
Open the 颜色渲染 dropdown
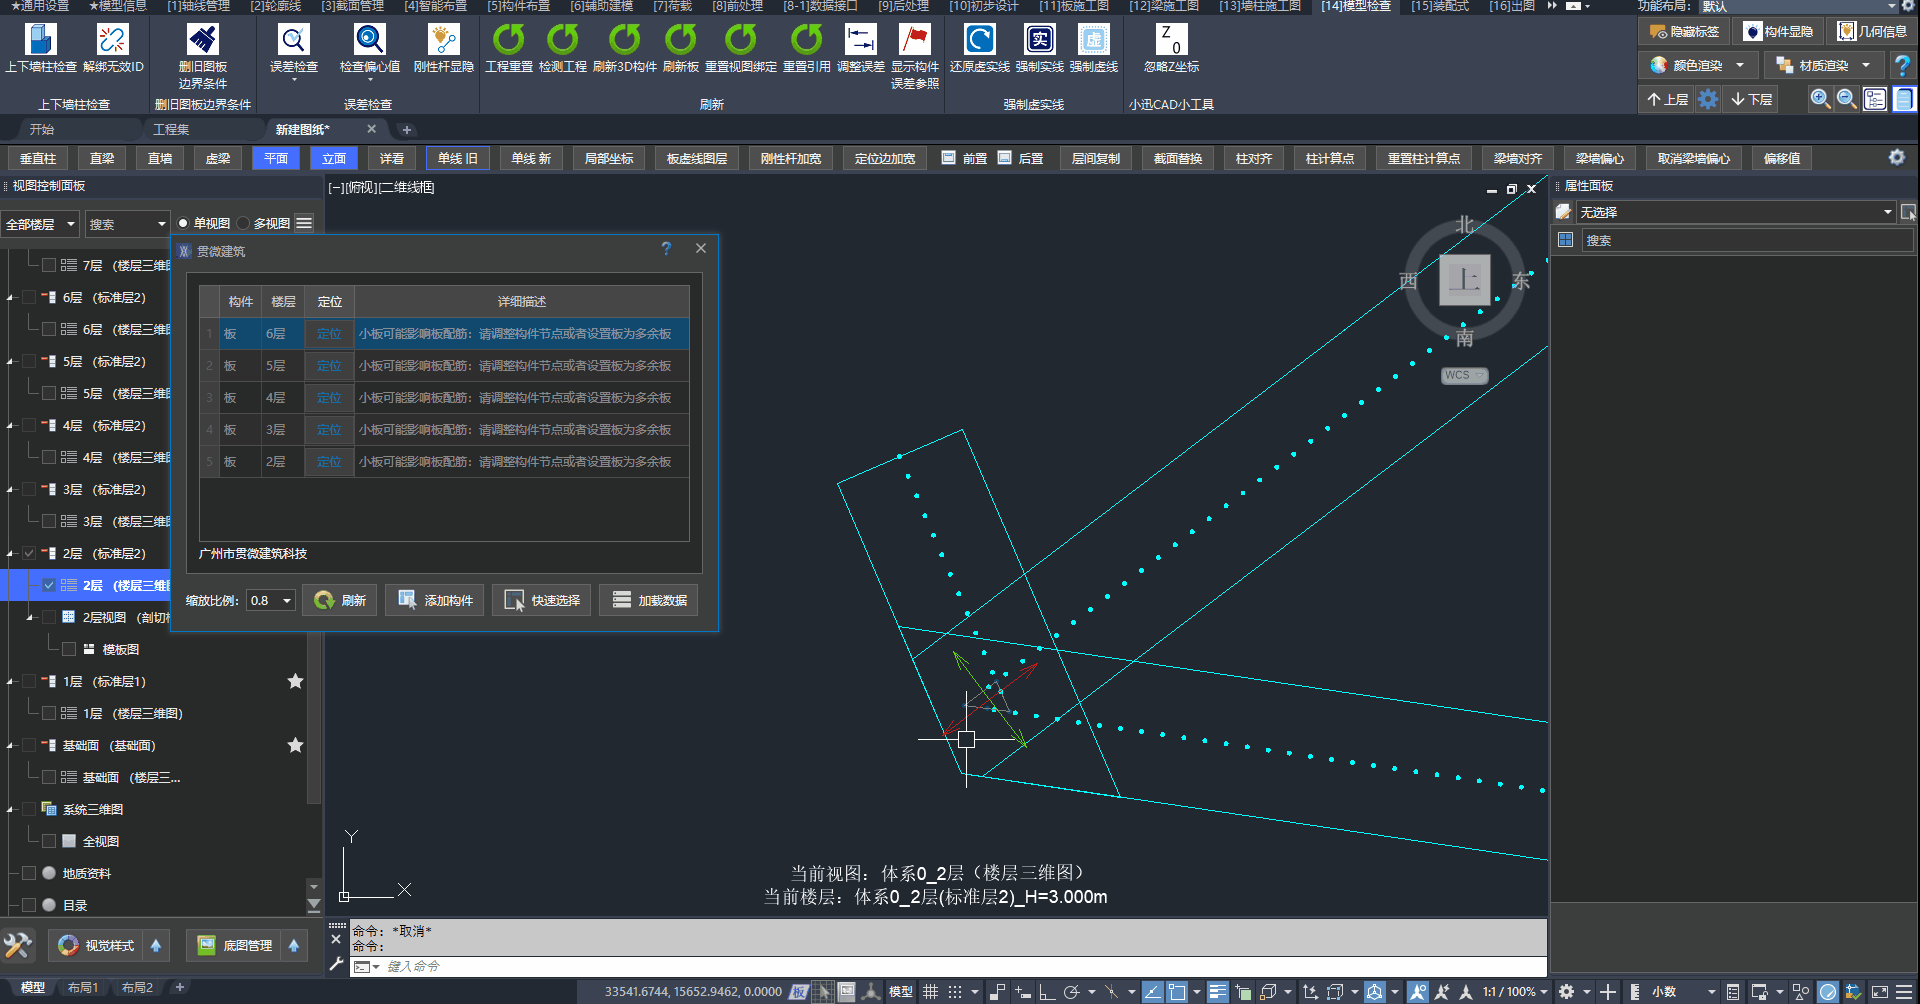[x=1740, y=66]
